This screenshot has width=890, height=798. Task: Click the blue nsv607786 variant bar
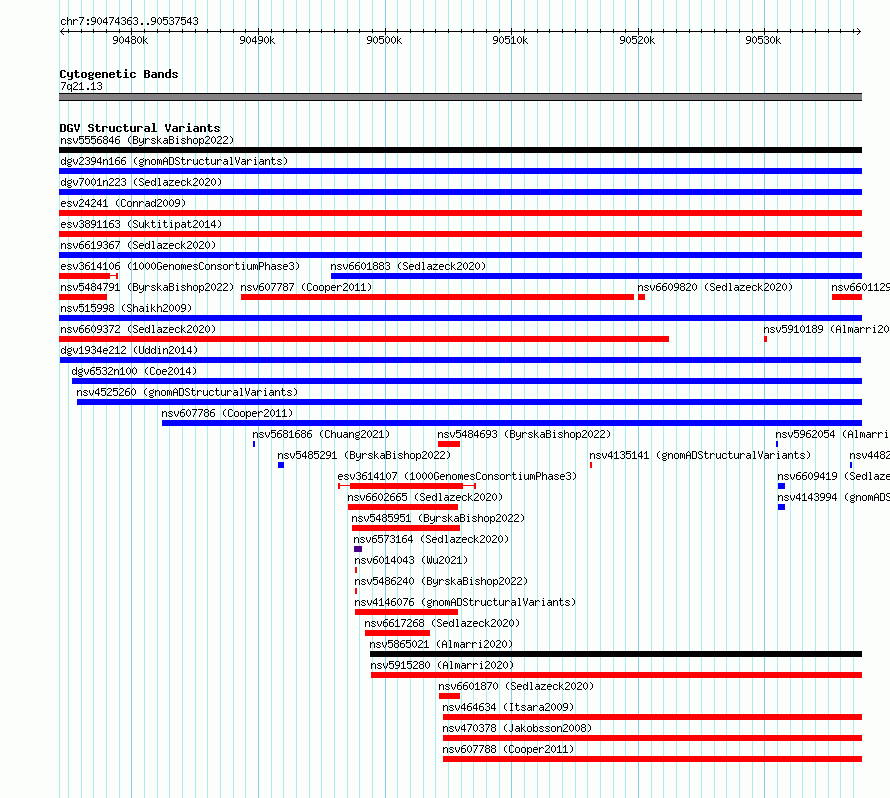click(512, 423)
